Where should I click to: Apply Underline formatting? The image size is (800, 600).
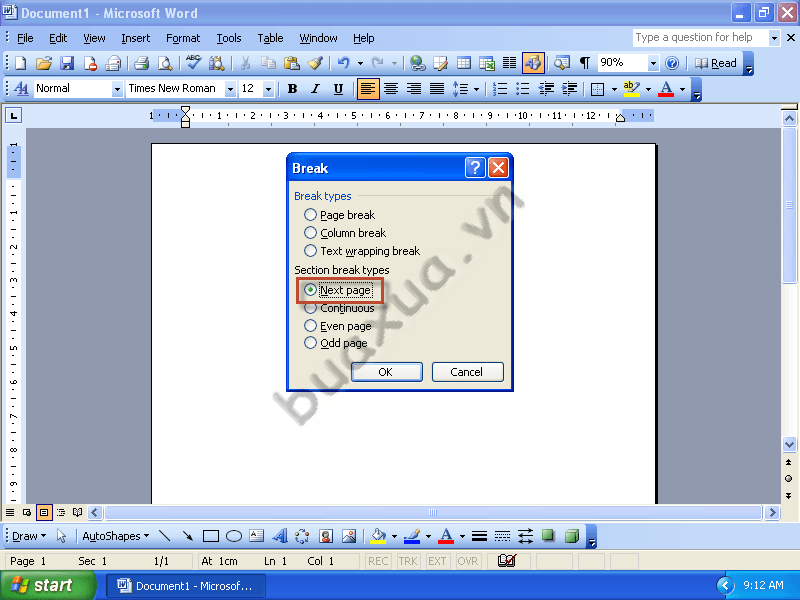click(338, 89)
